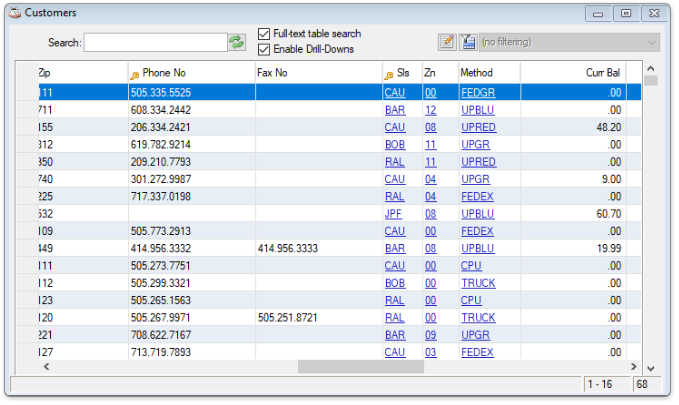The image size is (679, 405).
Task: Open the FEDGR method link in first row
Action: 478,92
